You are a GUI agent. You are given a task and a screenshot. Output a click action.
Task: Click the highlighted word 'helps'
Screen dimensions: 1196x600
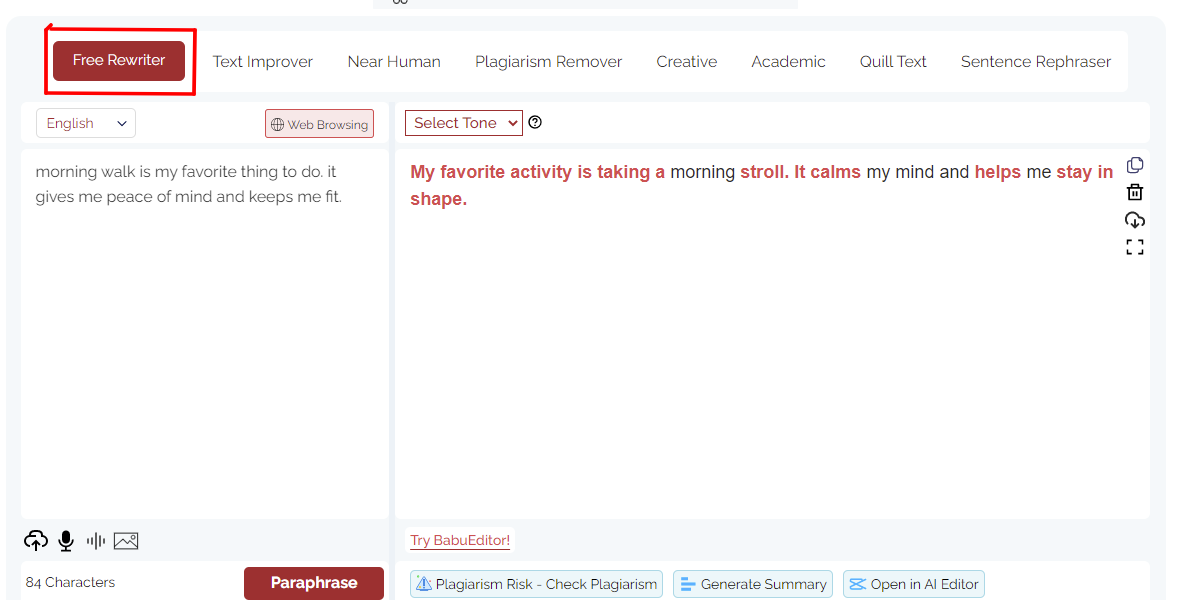(998, 172)
